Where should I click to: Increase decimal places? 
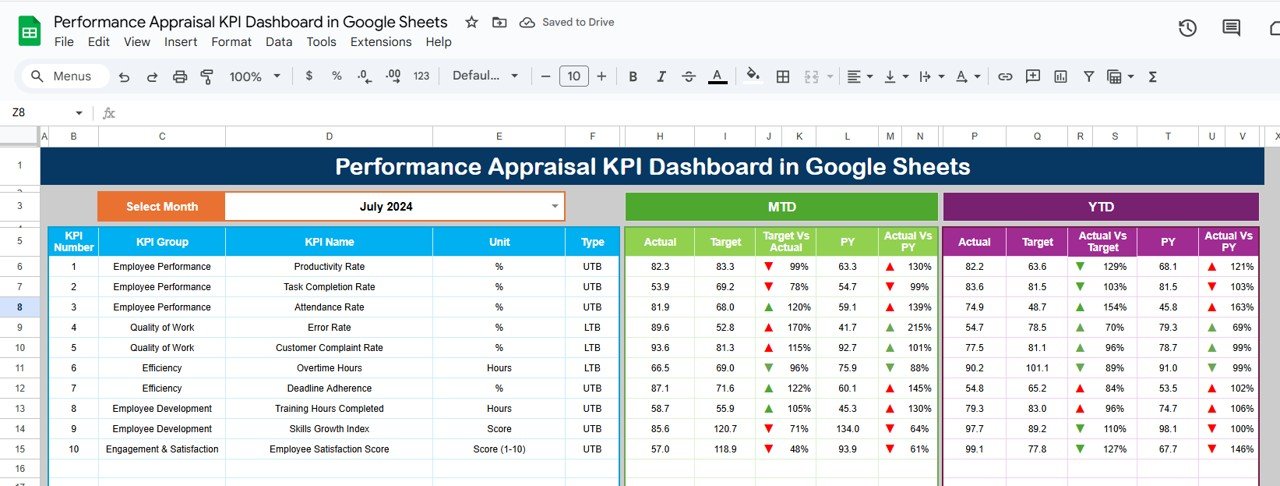tap(393, 76)
